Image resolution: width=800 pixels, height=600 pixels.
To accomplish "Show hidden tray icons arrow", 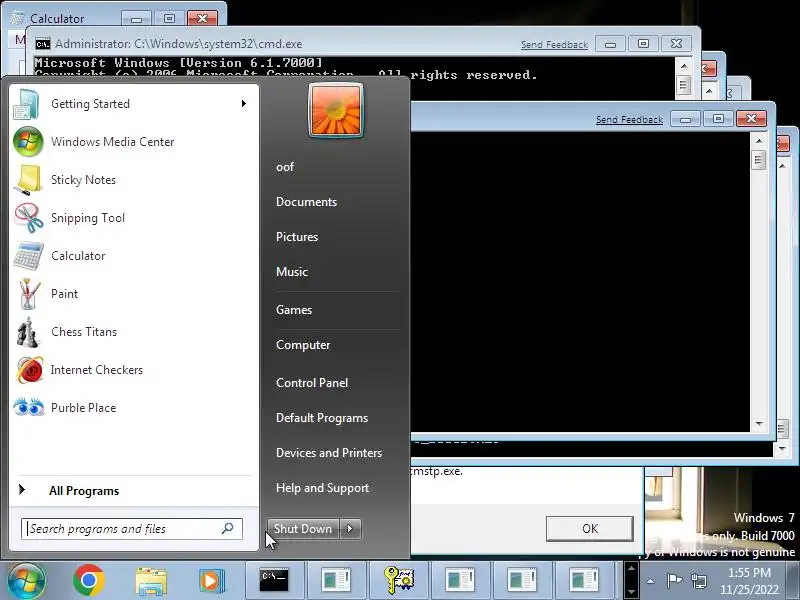I will (651, 581).
